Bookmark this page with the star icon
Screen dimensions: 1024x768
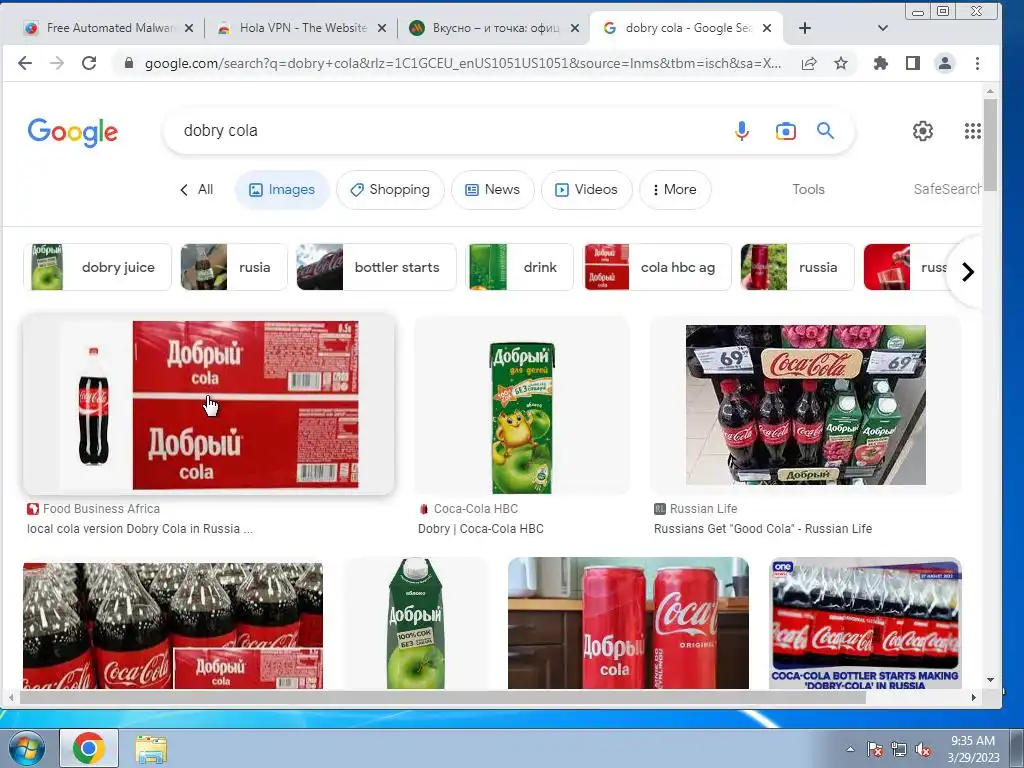[x=841, y=63]
